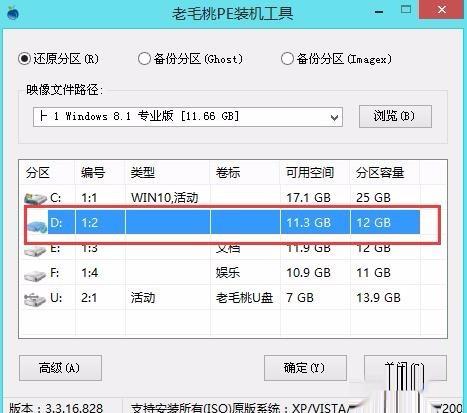The width and height of the screenshot is (467, 413).
Task: Click the U: USB drive icon
Action: point(35,299)
